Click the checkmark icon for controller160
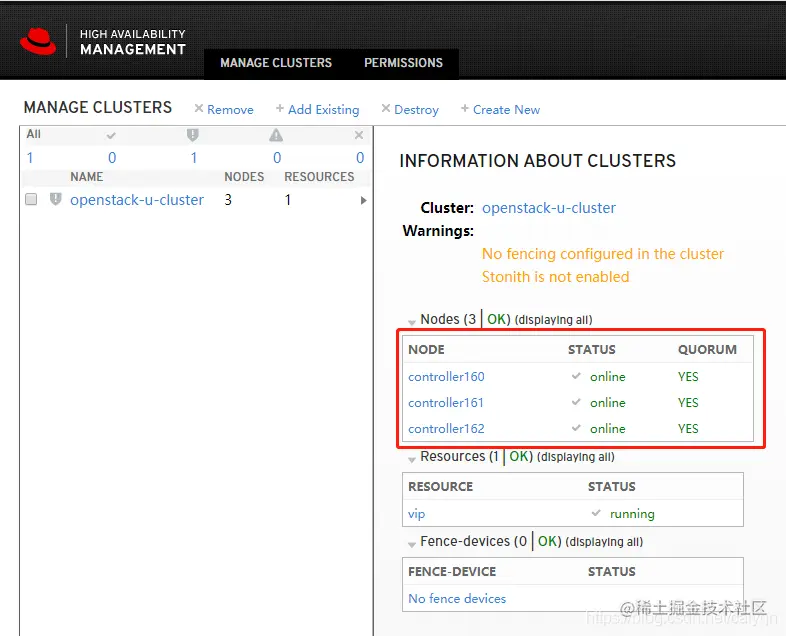 click(576, 376)
